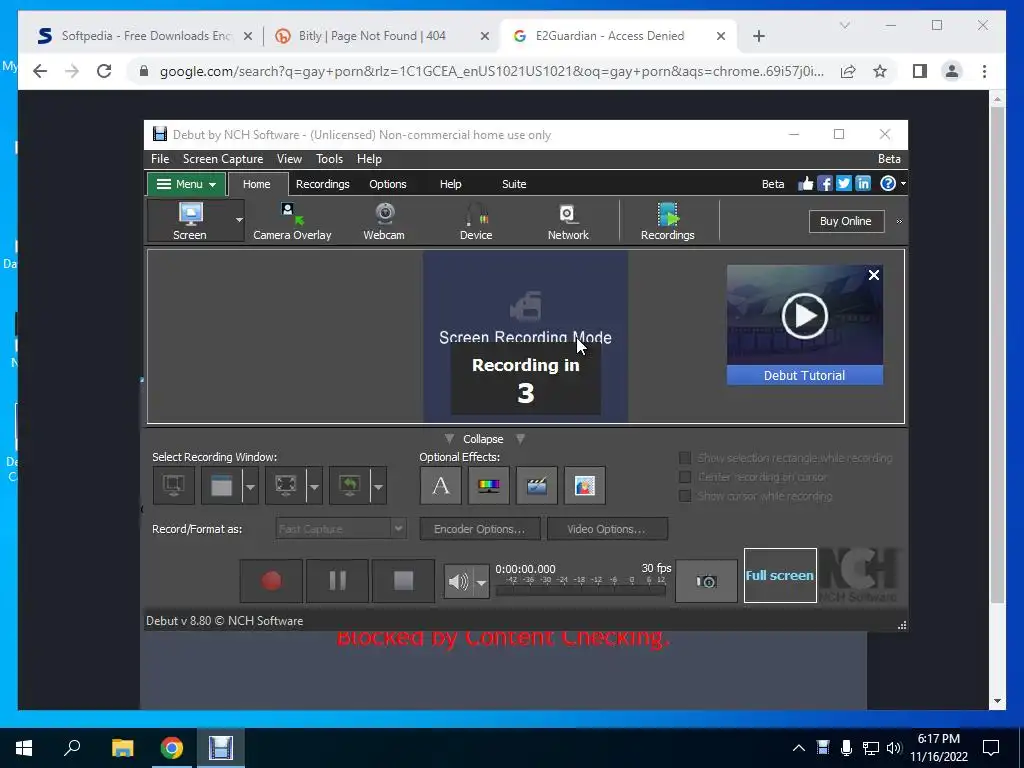The width and height of the screenshot is (1024, 768).
Task: Take a snapshot with camera icon
Action: 706,581
